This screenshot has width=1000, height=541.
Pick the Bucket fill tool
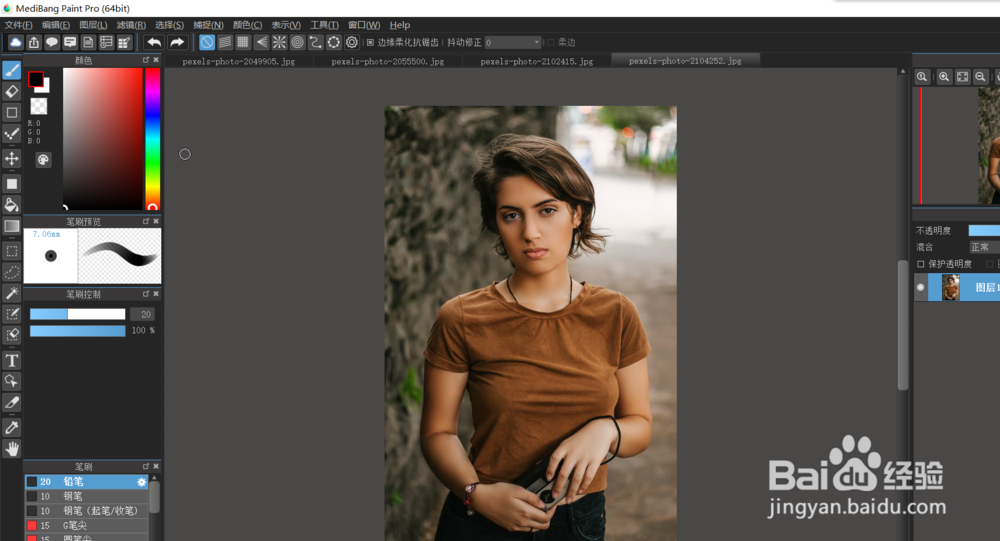click(x=11, y=205)
